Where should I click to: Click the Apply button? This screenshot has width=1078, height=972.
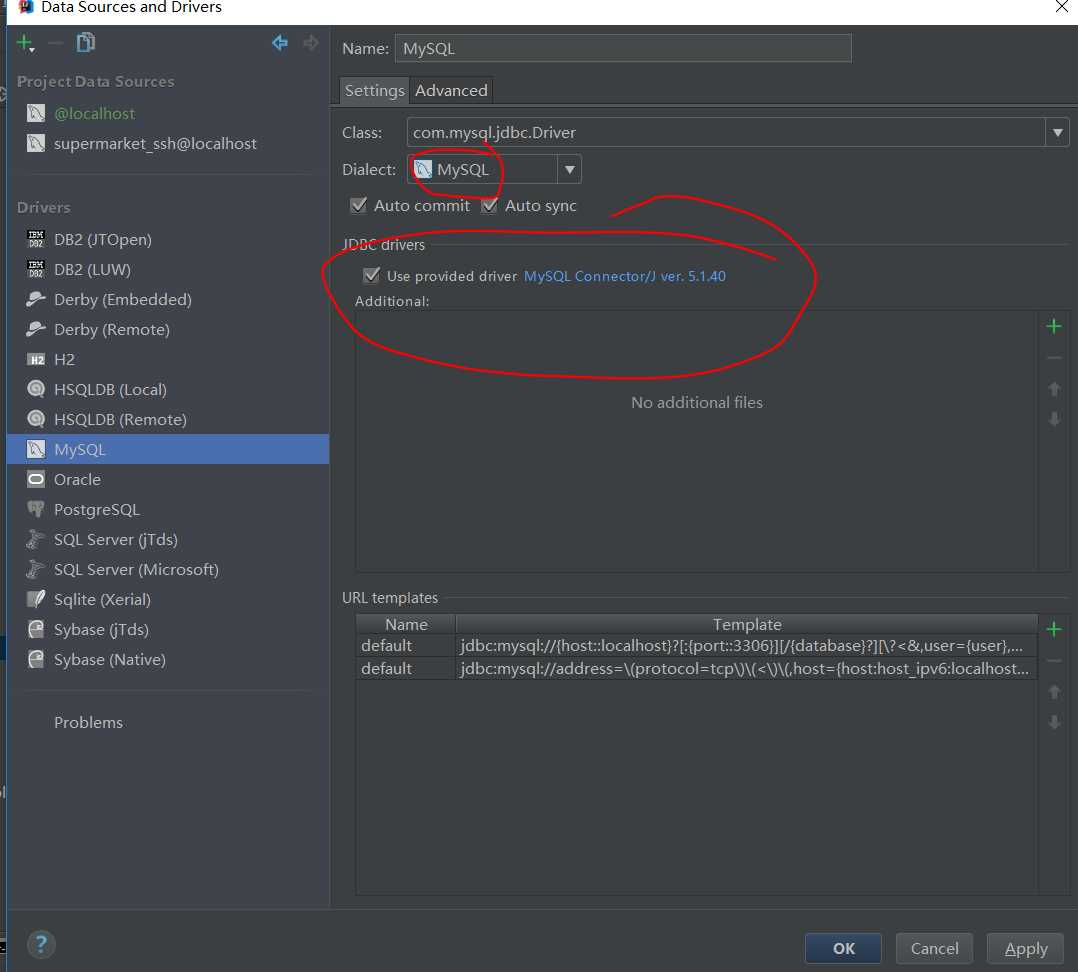pyautogui.click(x=1025, y=949)
